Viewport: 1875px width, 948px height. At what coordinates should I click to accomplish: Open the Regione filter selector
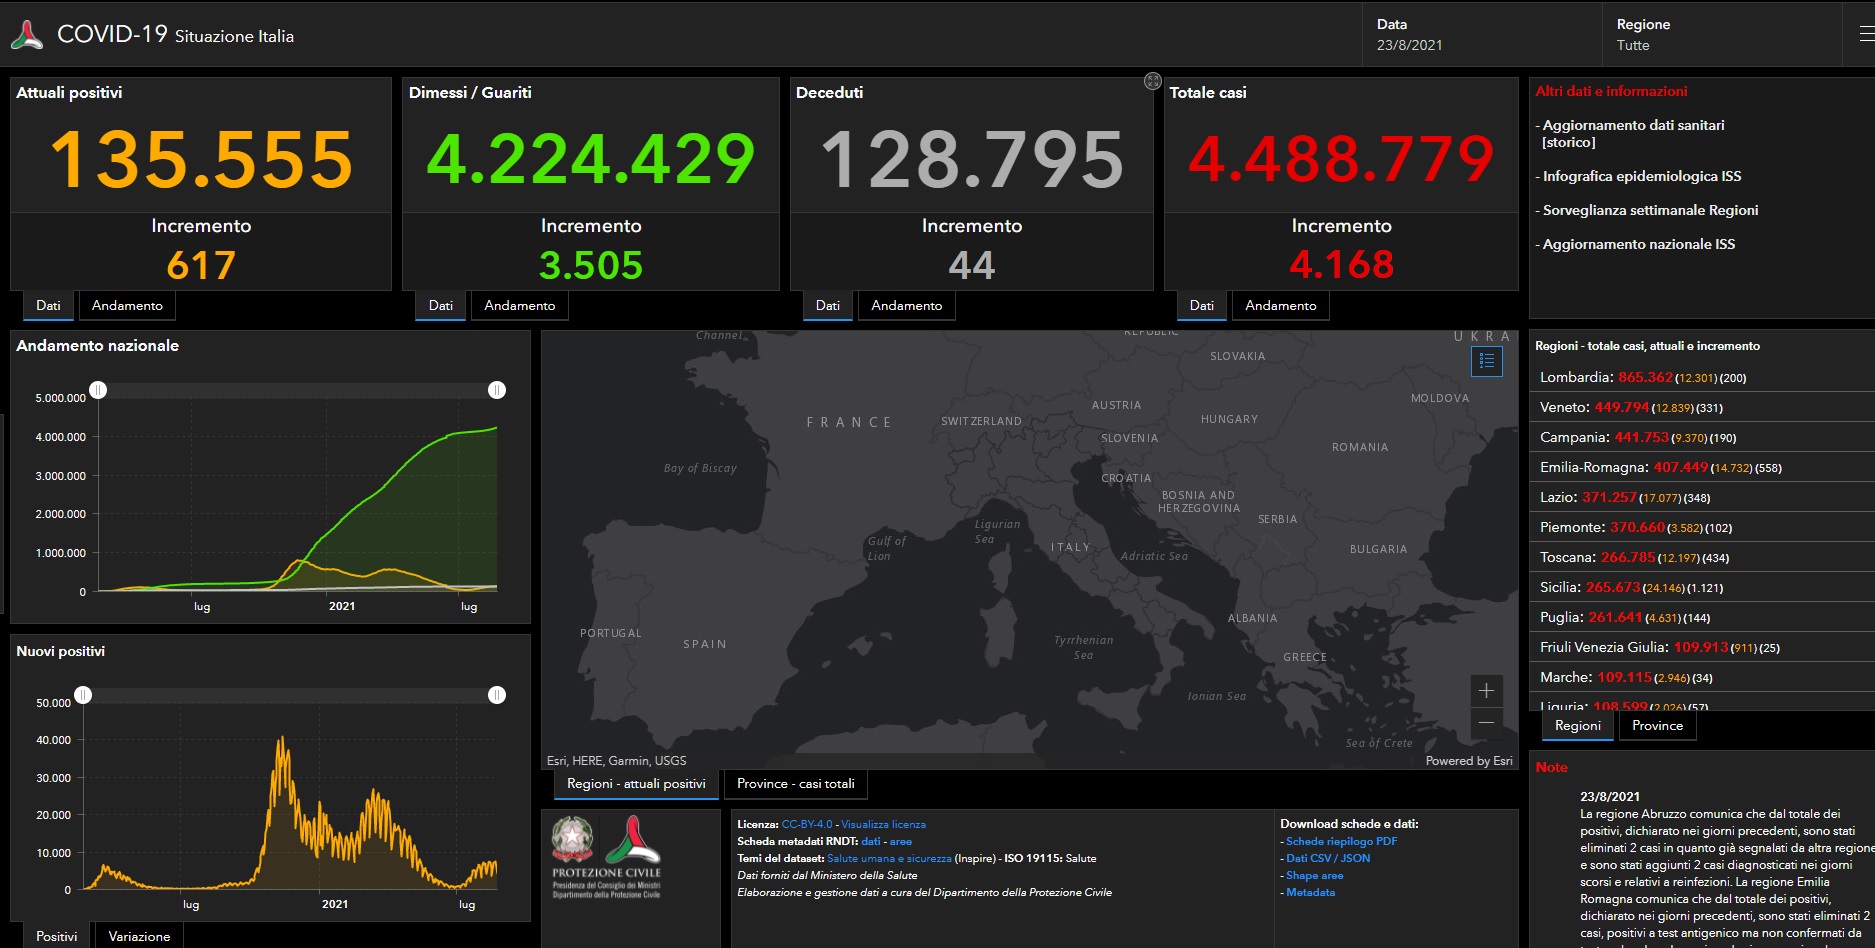pyautogui.click(x=1720, y=35)
